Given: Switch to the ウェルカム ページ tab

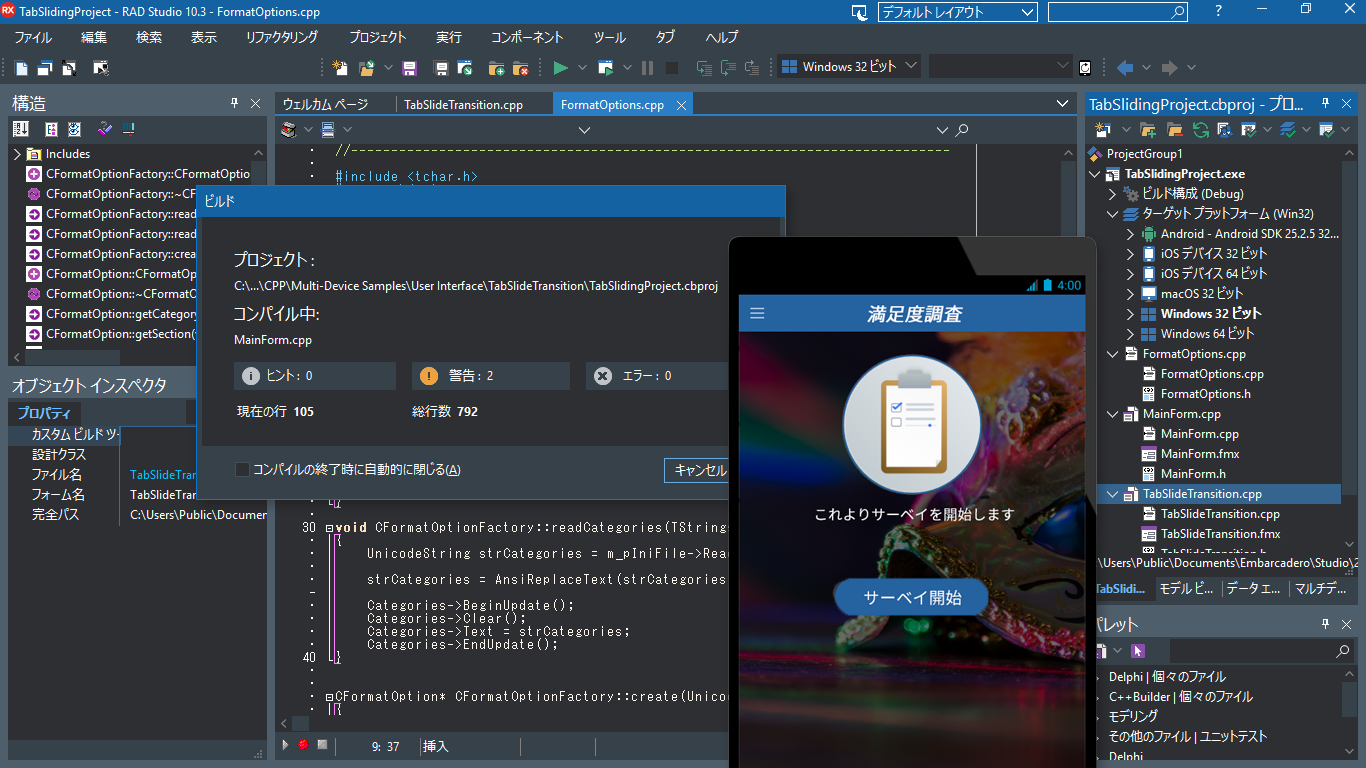Looking at the screenshot, I should click(325, 104).
